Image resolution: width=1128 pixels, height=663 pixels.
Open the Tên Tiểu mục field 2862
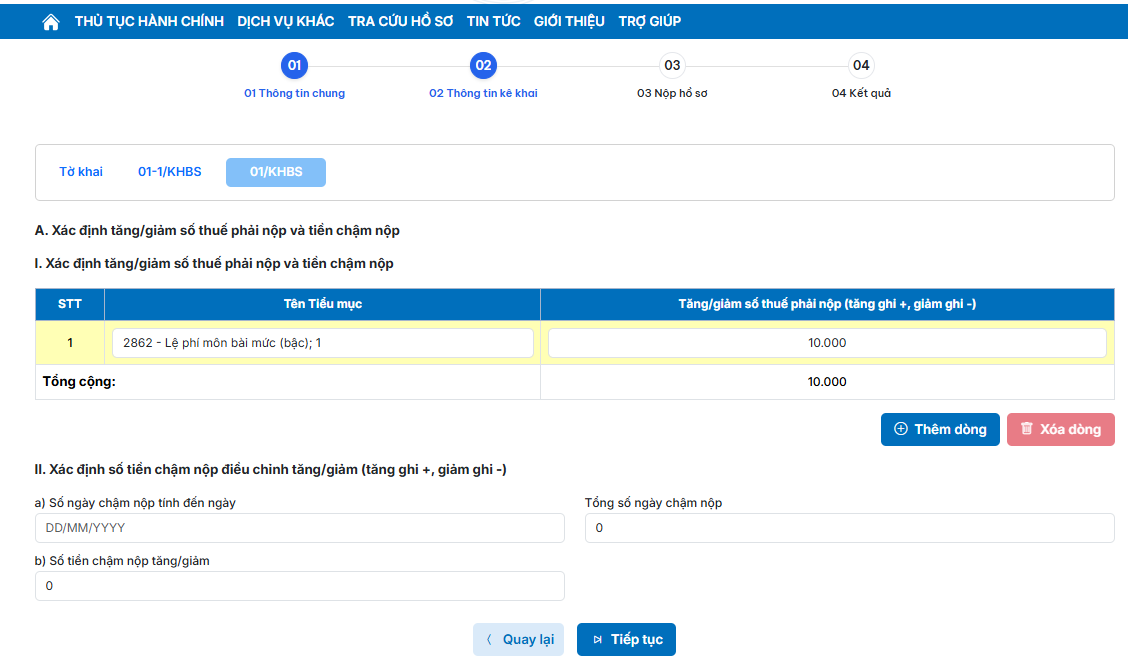322,343
